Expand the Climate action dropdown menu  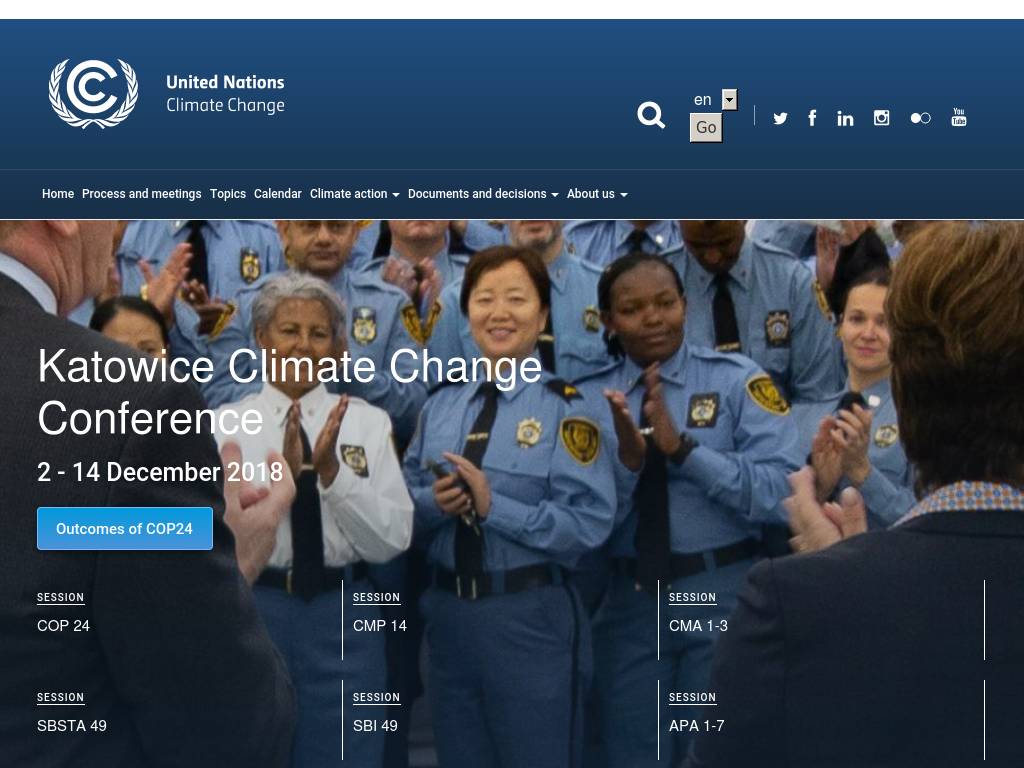(x=355, y=194)
